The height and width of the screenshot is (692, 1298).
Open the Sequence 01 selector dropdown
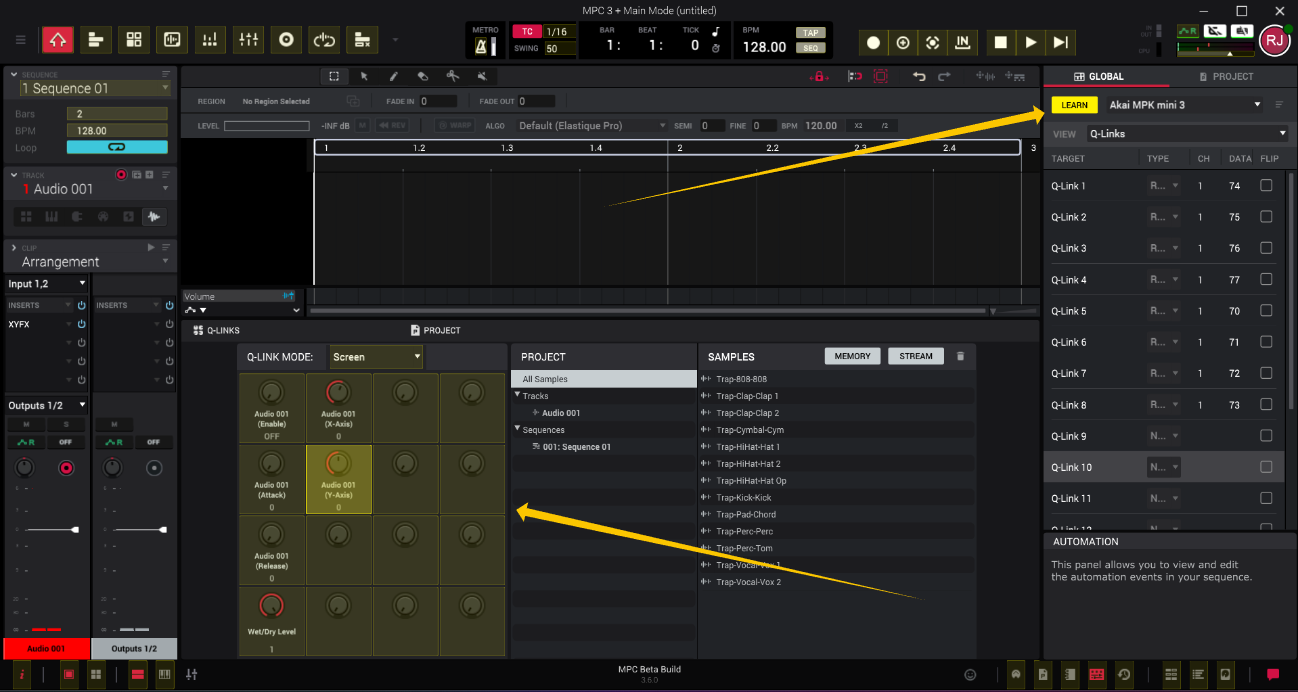95,88
